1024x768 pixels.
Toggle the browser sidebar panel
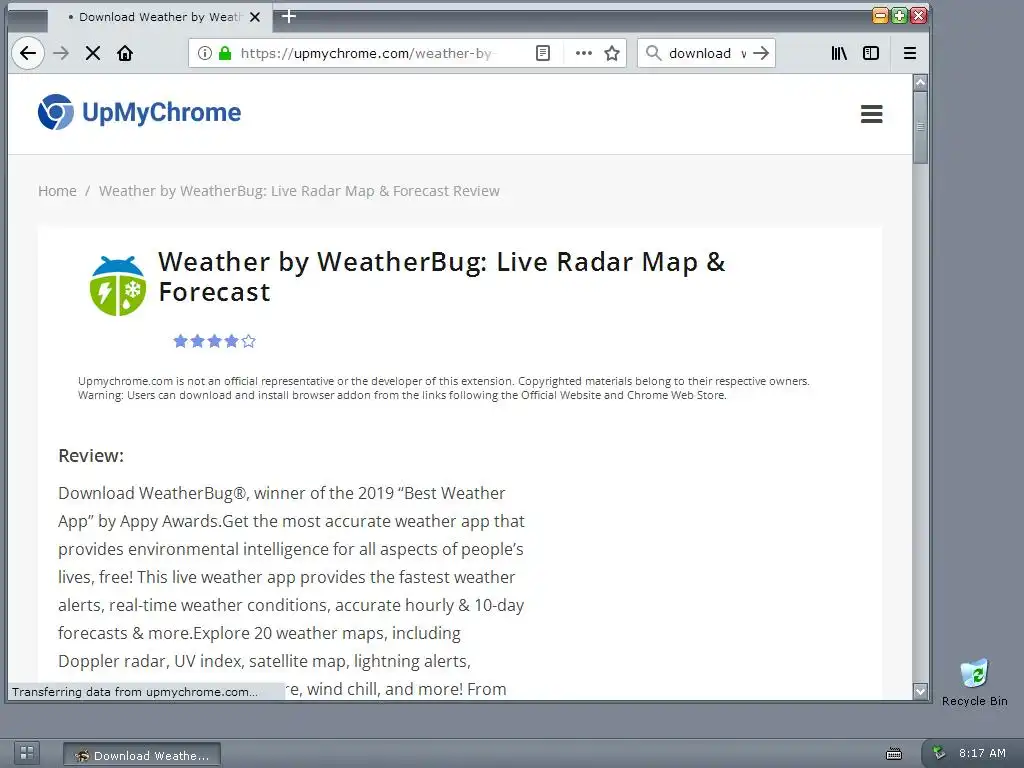[871, 53]
